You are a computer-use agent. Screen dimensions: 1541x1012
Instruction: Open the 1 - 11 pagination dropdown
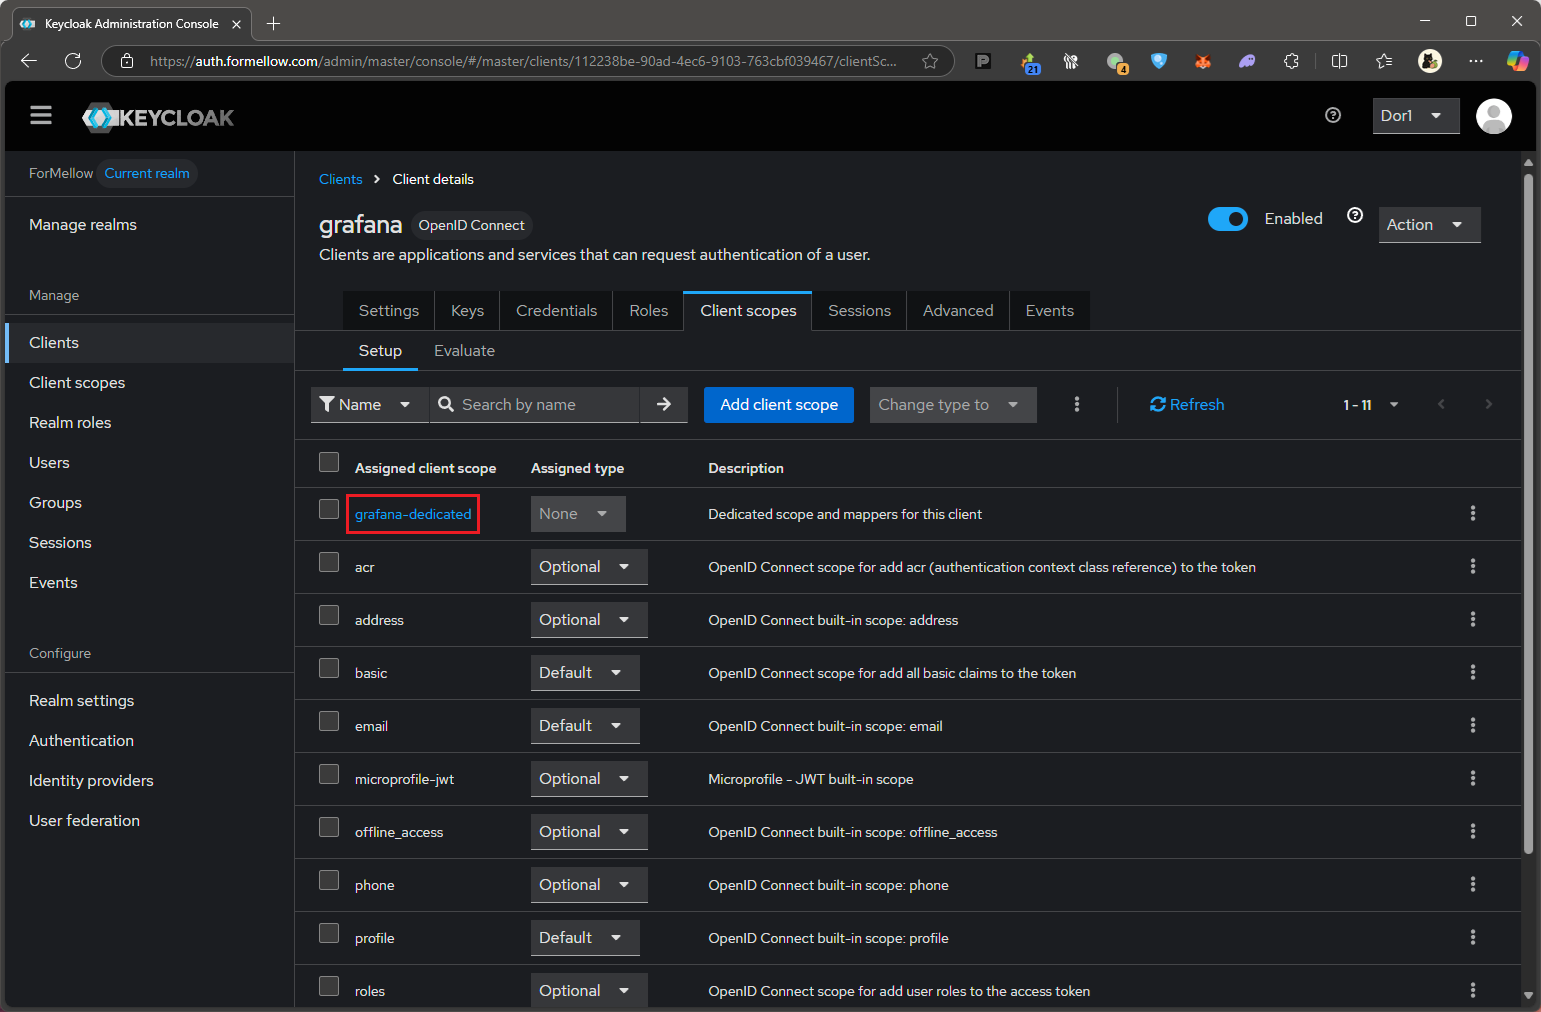click(1370, 405)
